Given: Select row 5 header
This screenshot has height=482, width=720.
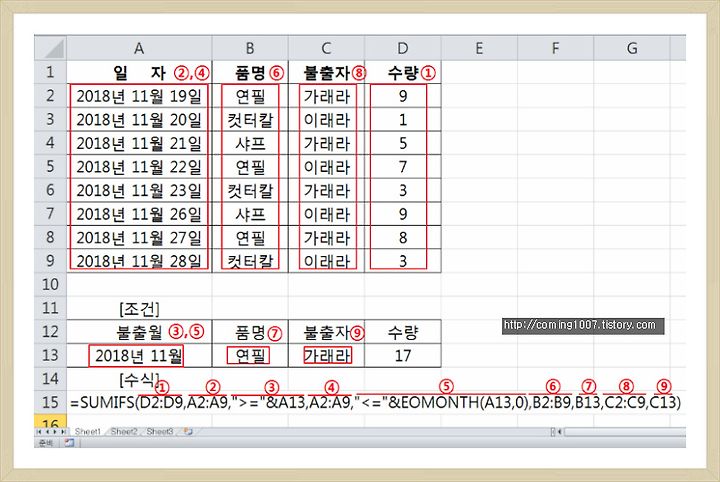Looking at the screenshot, I should [x=50, y=166].
